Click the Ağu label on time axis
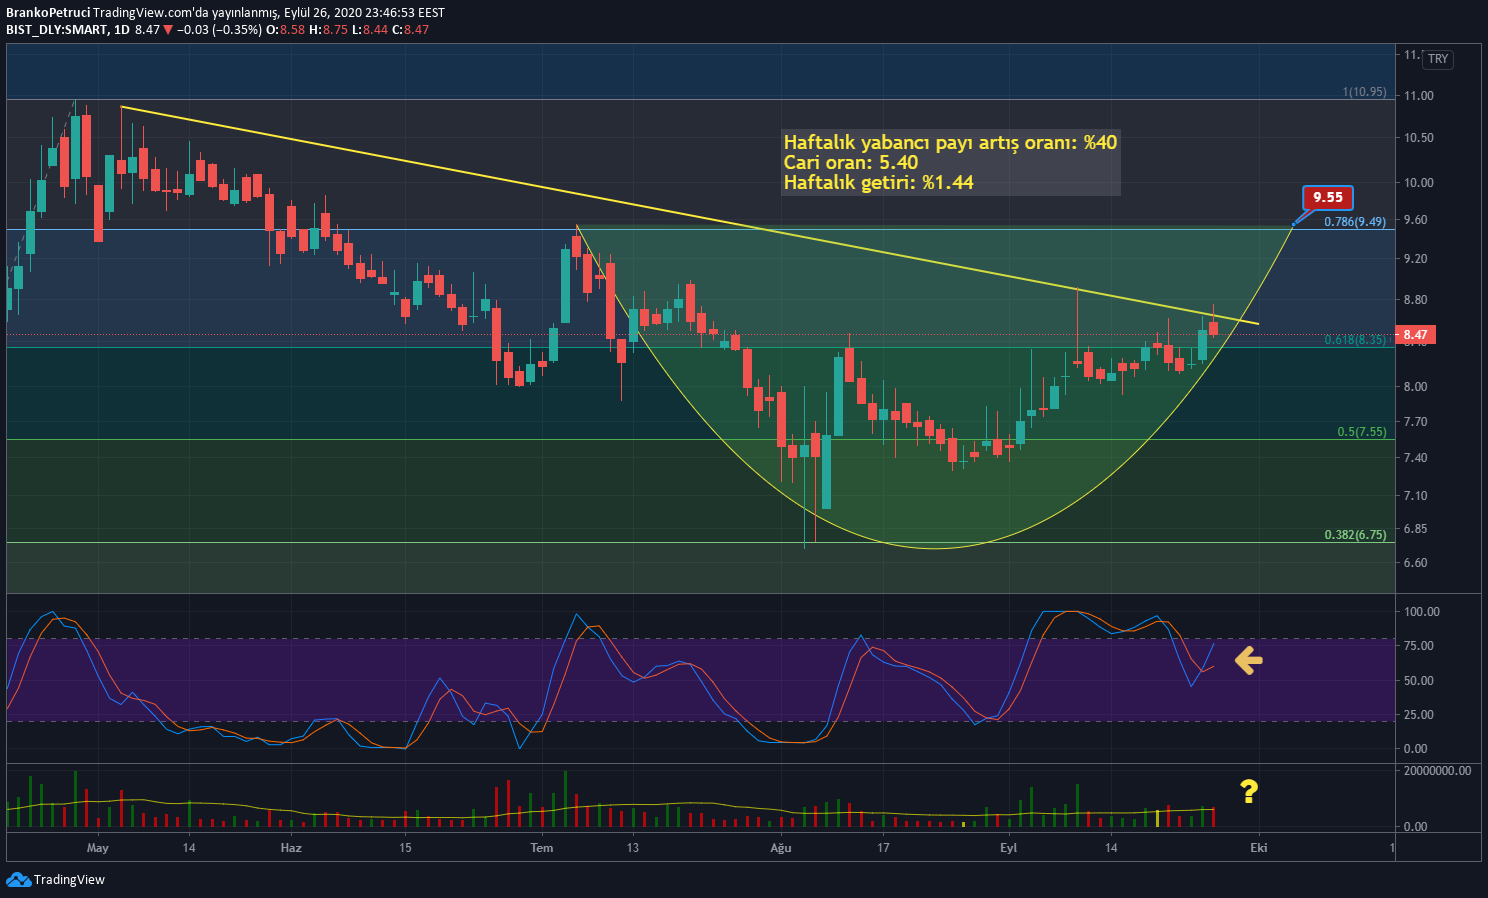Screen dimensions: 1488x898 [x=780, y=848]
